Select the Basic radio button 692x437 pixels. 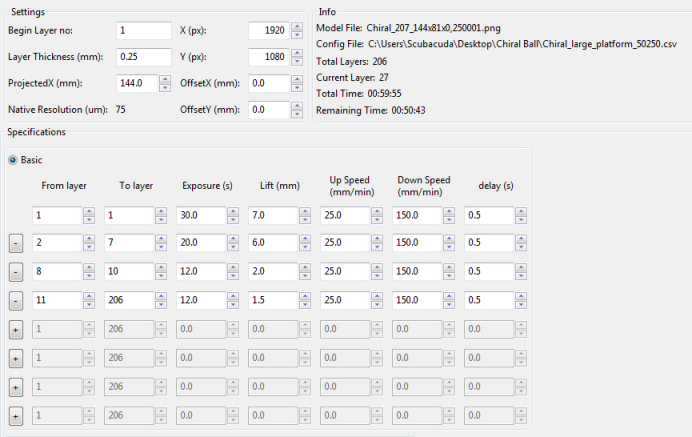coord(14,160)
